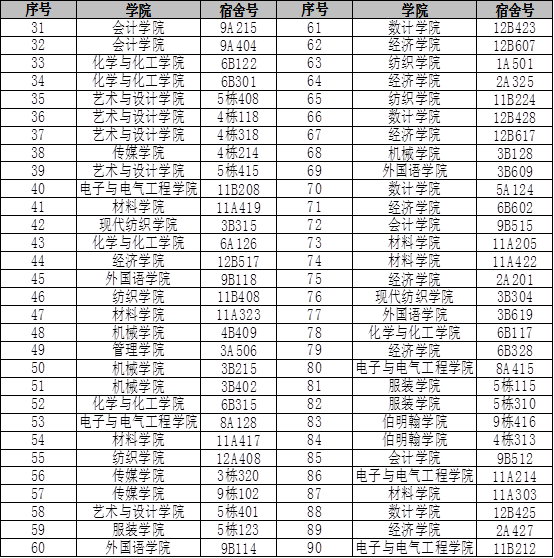Select dorm cell 12B517

[x=238, y=261]
